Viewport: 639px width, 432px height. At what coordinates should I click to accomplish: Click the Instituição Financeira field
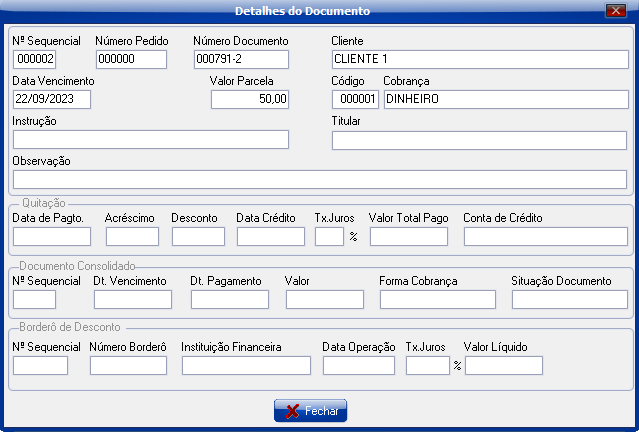click(246, 365)
